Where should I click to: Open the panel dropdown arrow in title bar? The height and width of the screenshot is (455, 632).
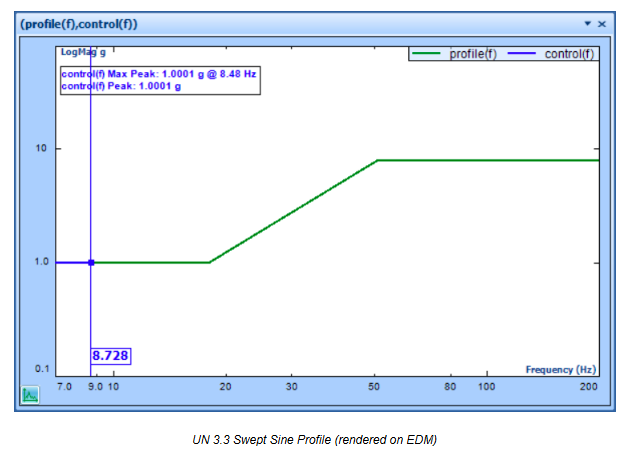tap(589, 22)
